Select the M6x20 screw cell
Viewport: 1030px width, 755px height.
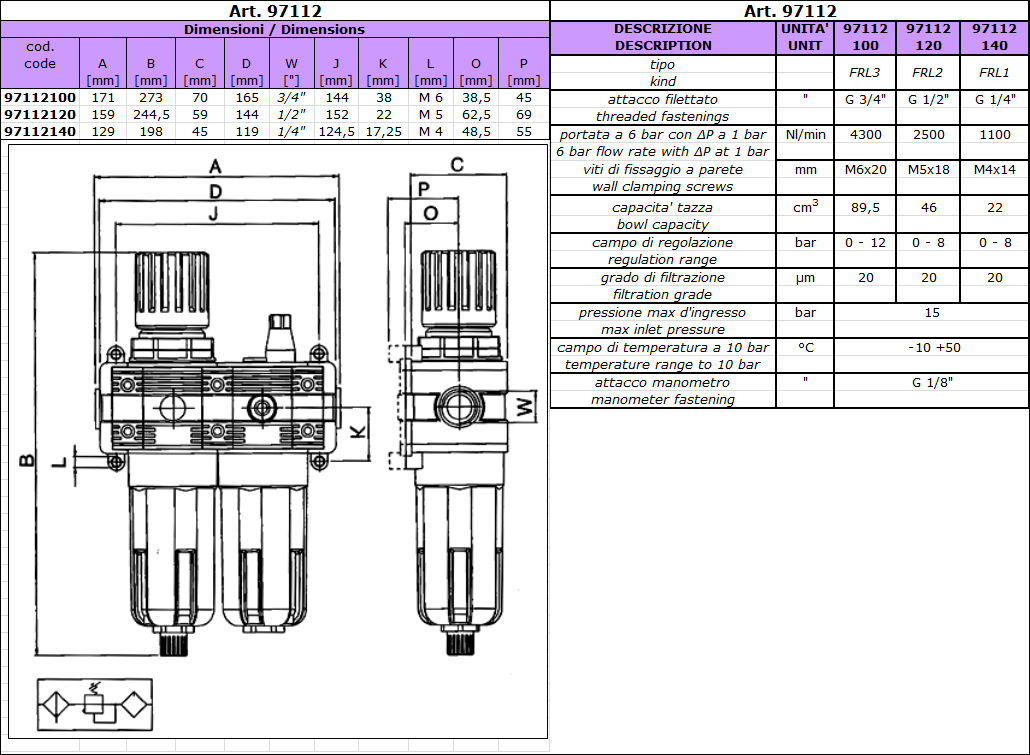(865, 170)
